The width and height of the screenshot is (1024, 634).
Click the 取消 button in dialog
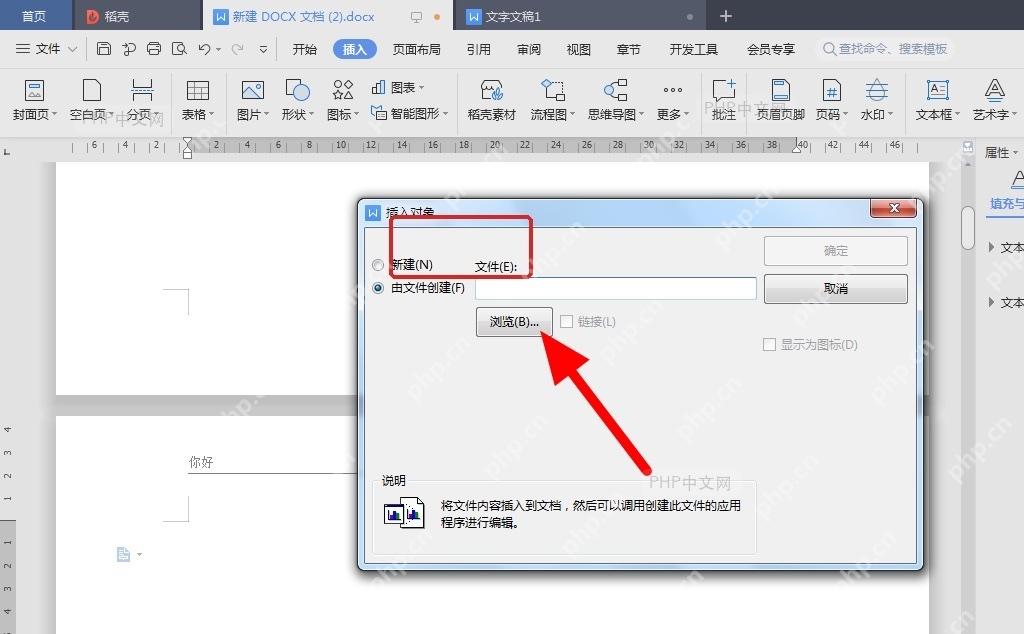835,289
